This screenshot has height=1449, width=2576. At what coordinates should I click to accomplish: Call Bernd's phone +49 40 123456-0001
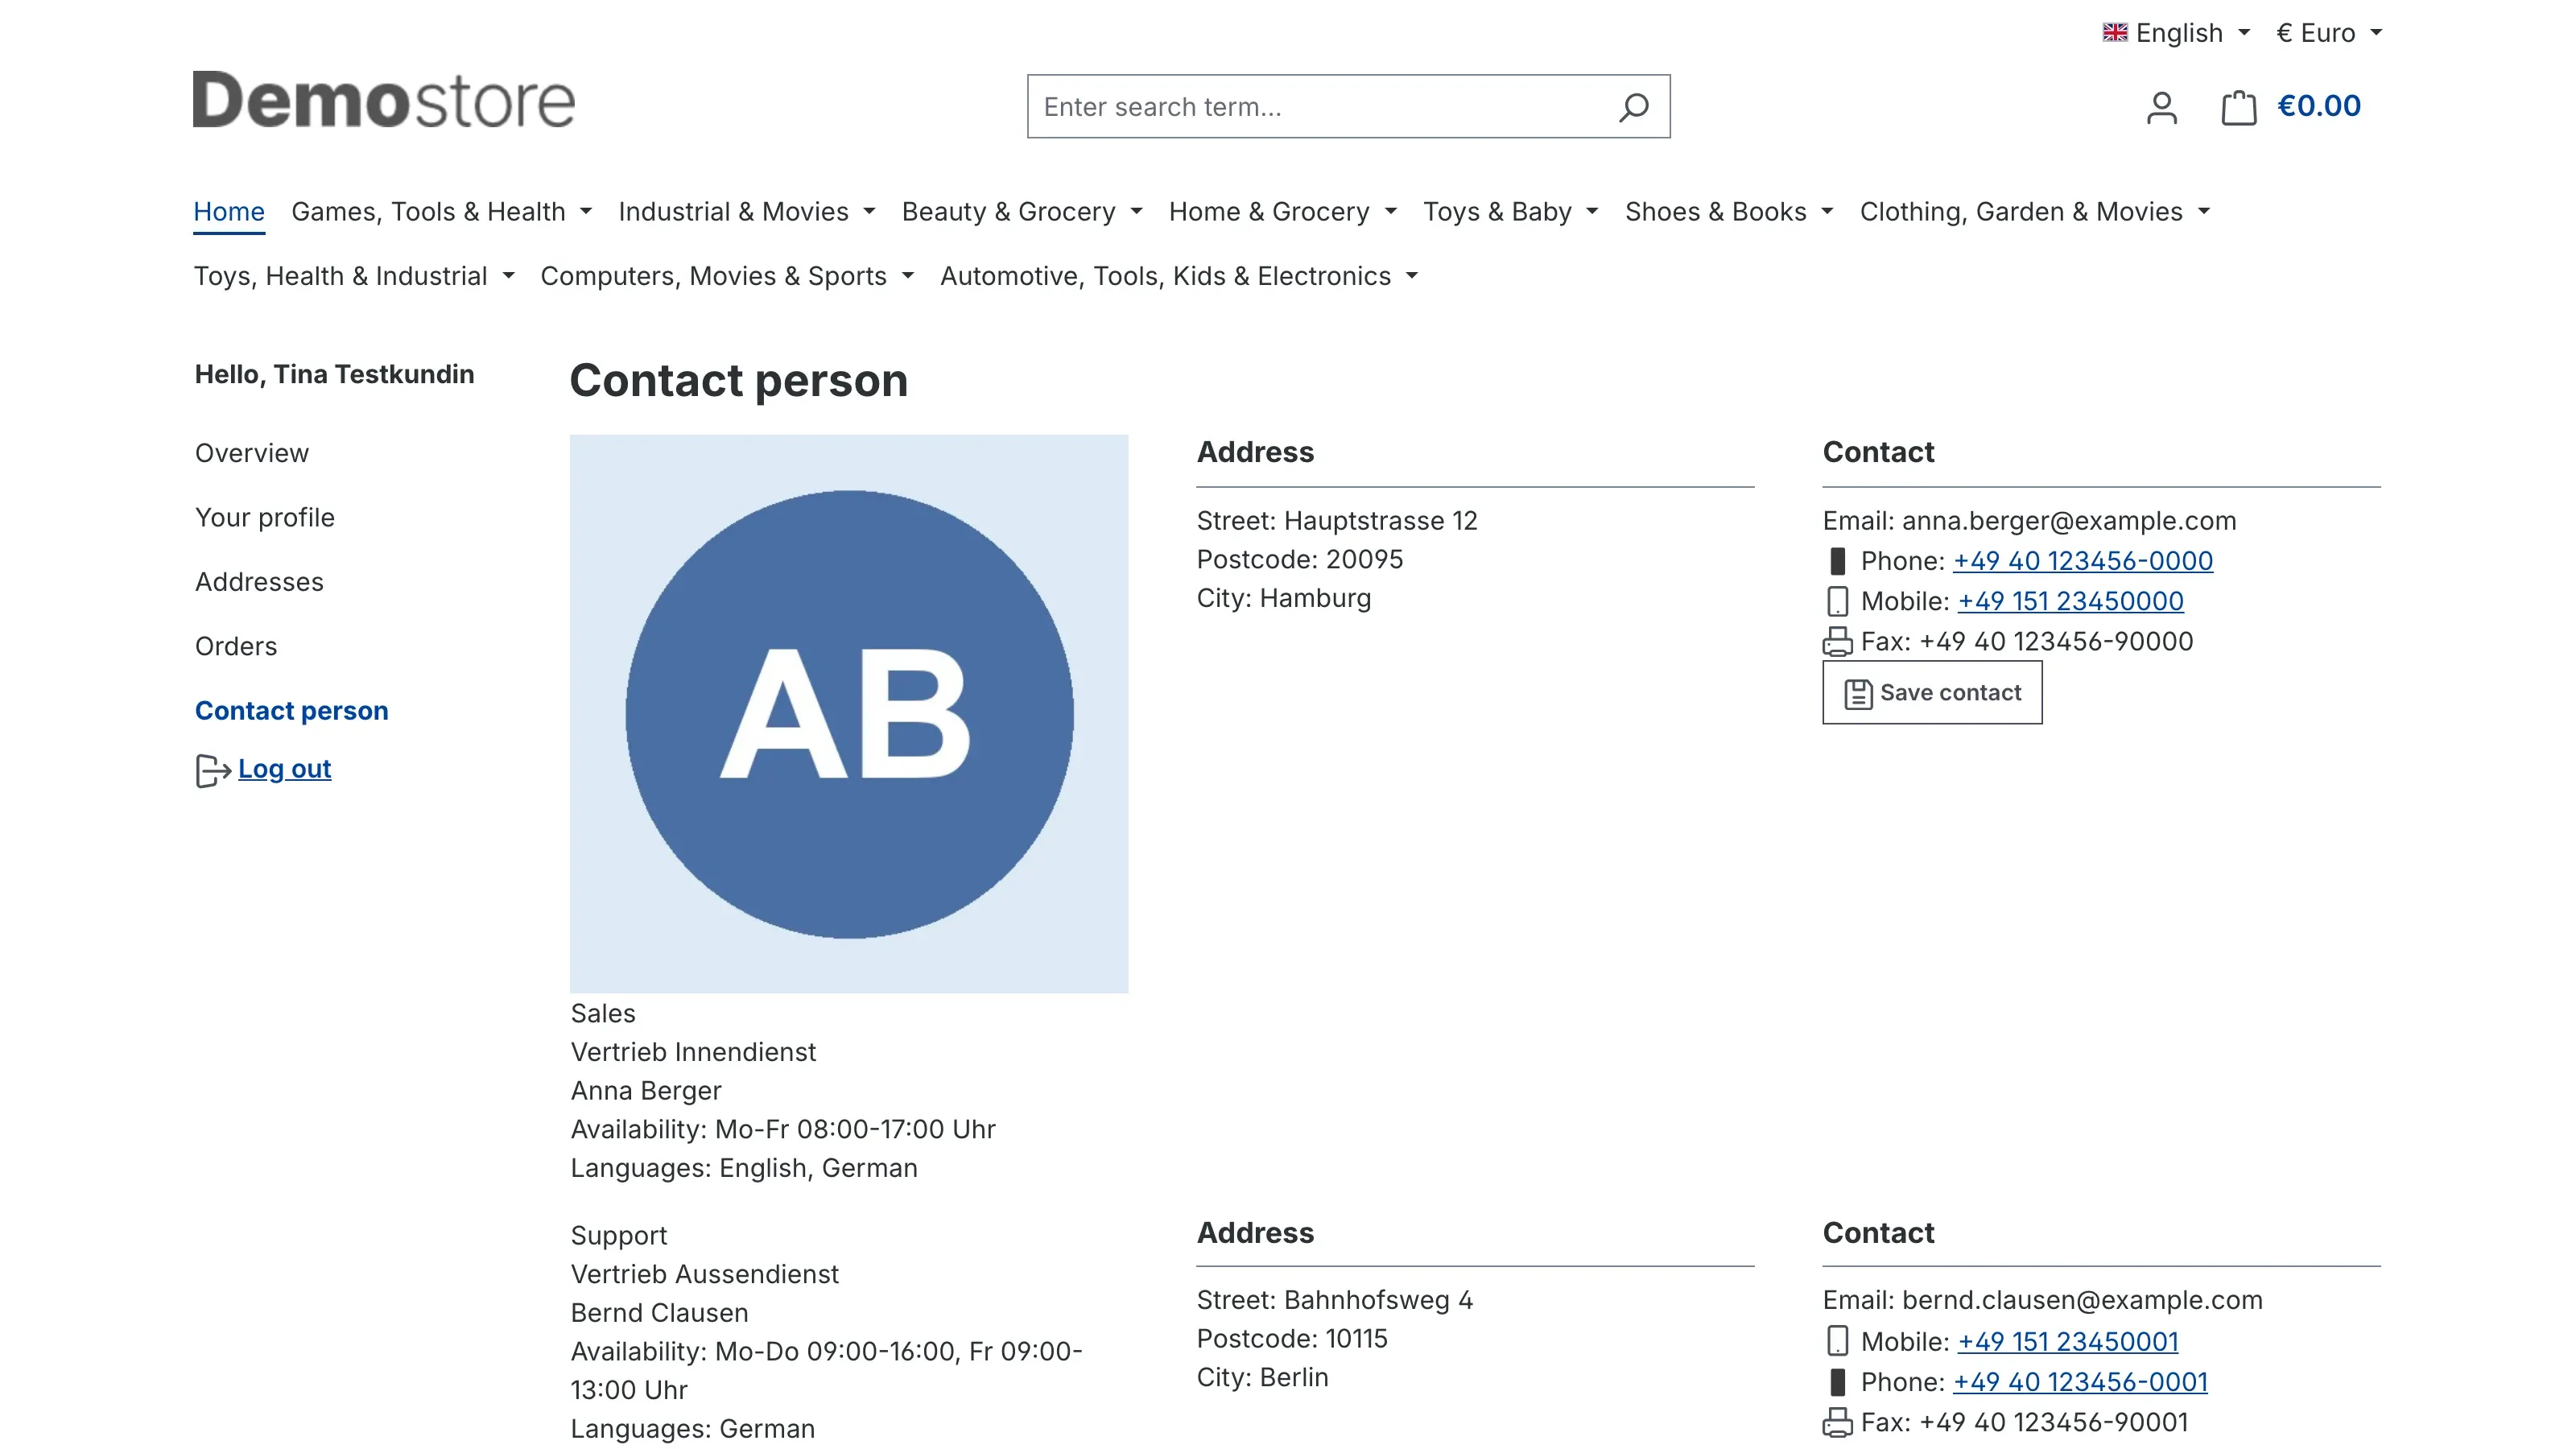[x=2080, y=1382]
